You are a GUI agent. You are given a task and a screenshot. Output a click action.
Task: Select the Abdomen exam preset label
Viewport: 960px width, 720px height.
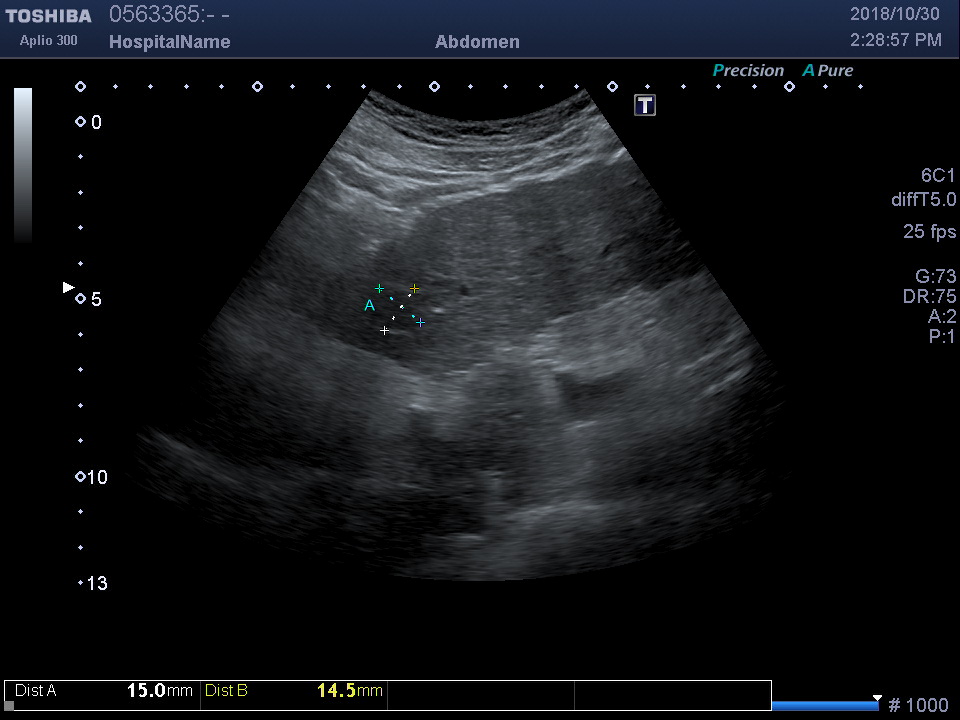(x=477, y=42)
